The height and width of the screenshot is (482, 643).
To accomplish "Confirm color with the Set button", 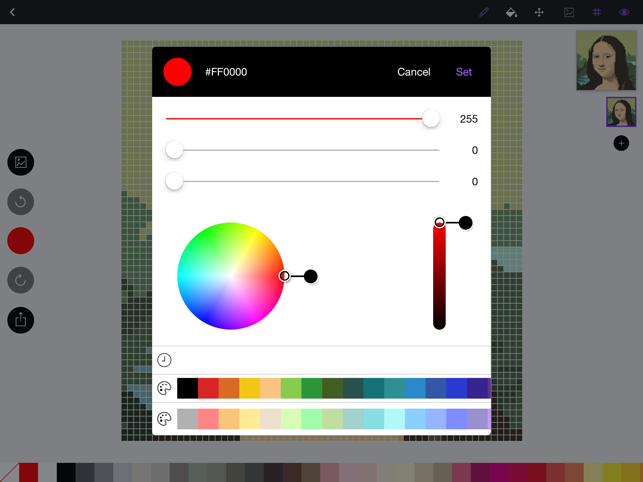I will pos(464,72).
